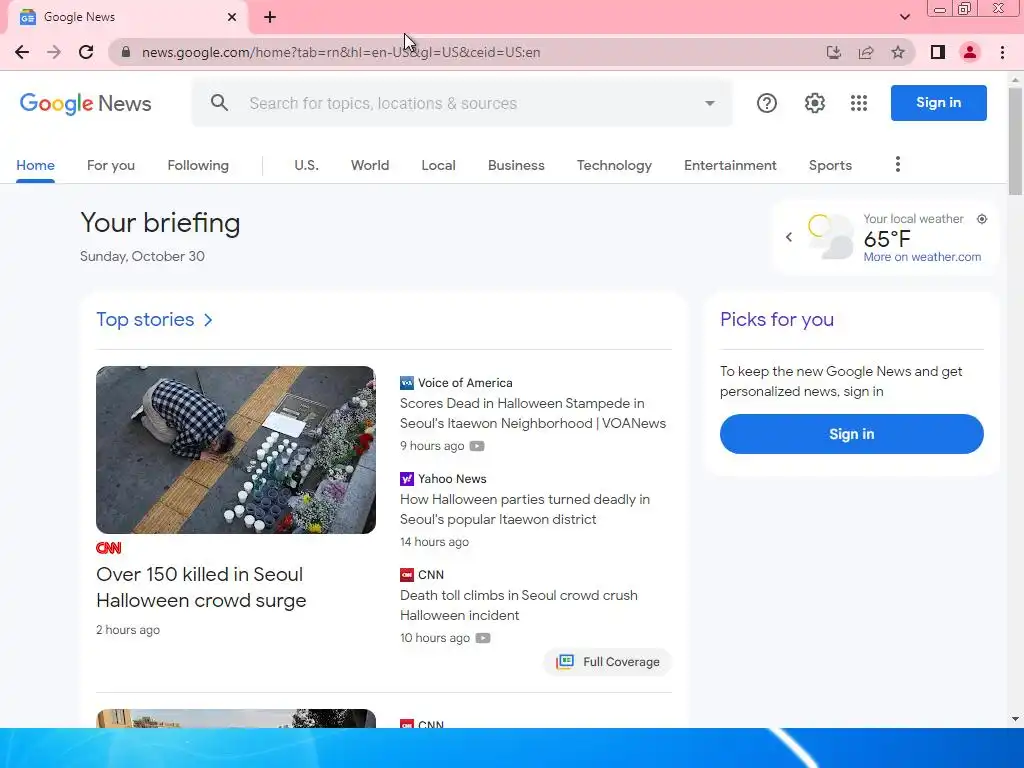1024x768 pixels.
Task: Click the Google News logo
Action: 86,103
